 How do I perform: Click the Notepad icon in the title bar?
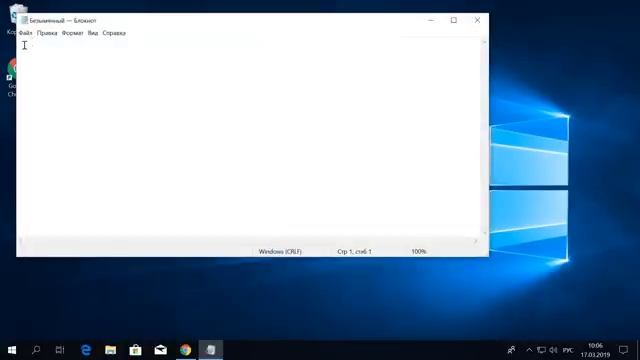tap(24, 20)
